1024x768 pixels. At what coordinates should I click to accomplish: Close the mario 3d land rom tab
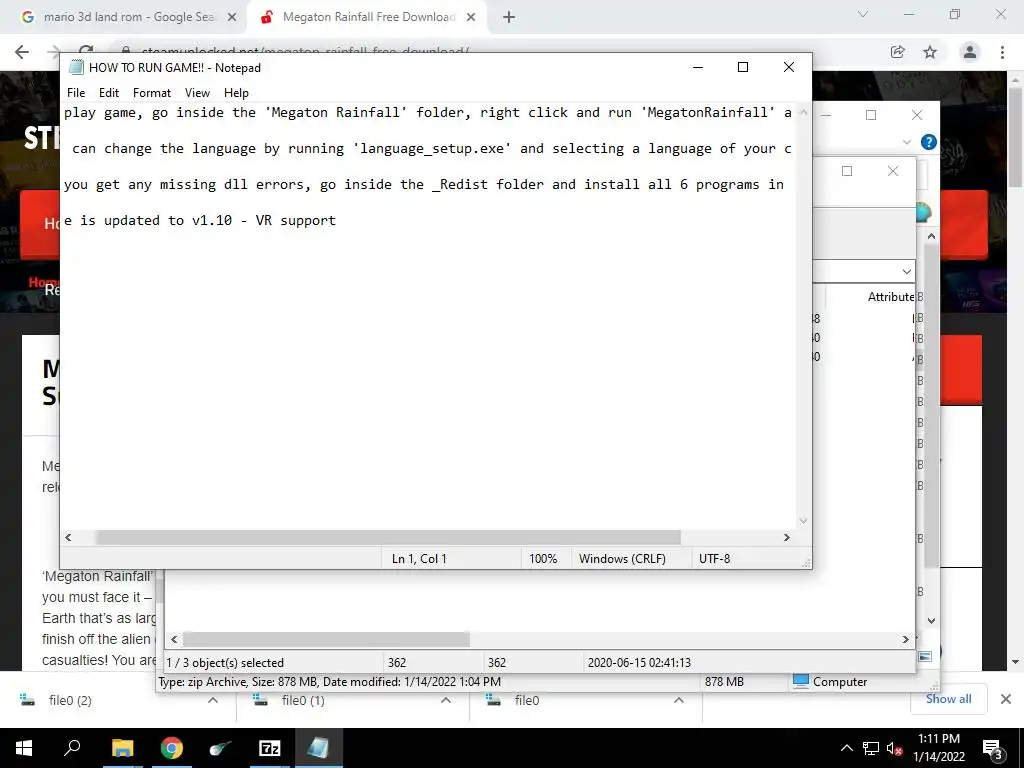[x=232, y=18]
